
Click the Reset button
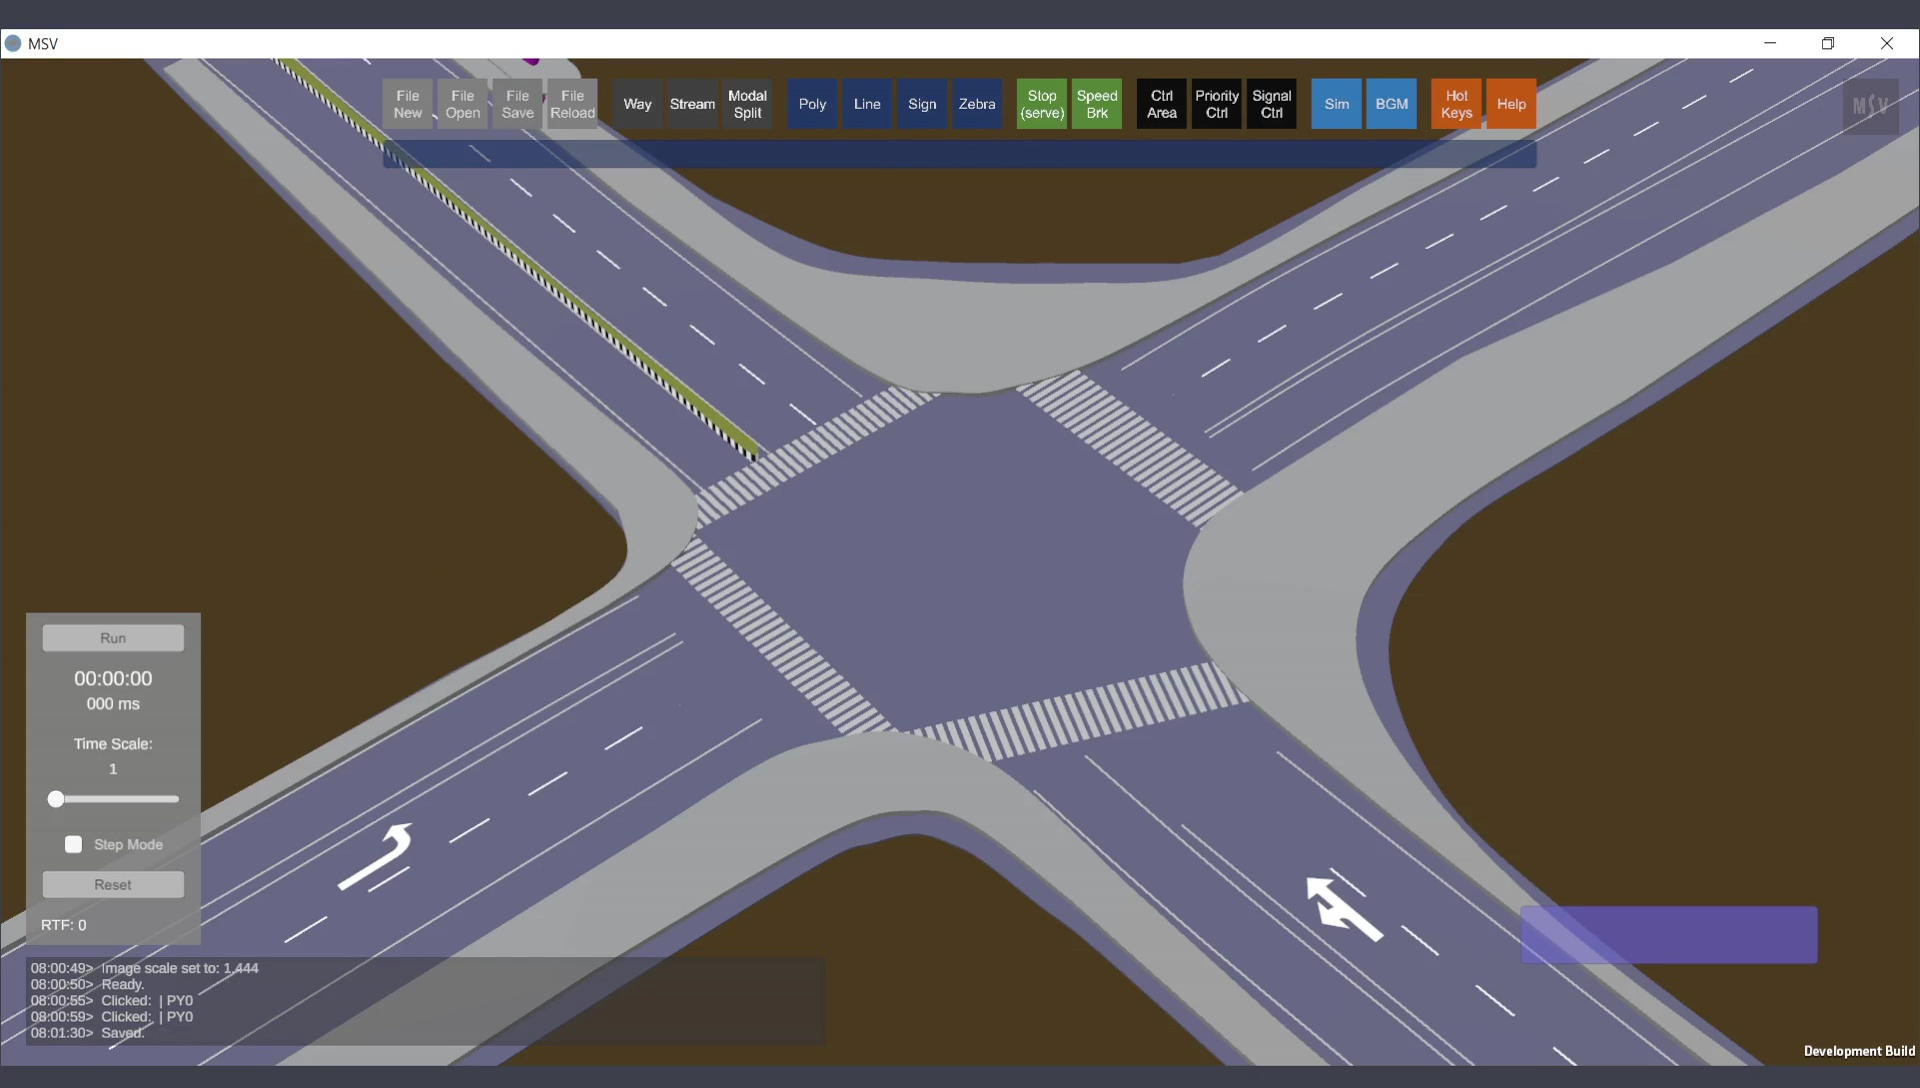113,885
